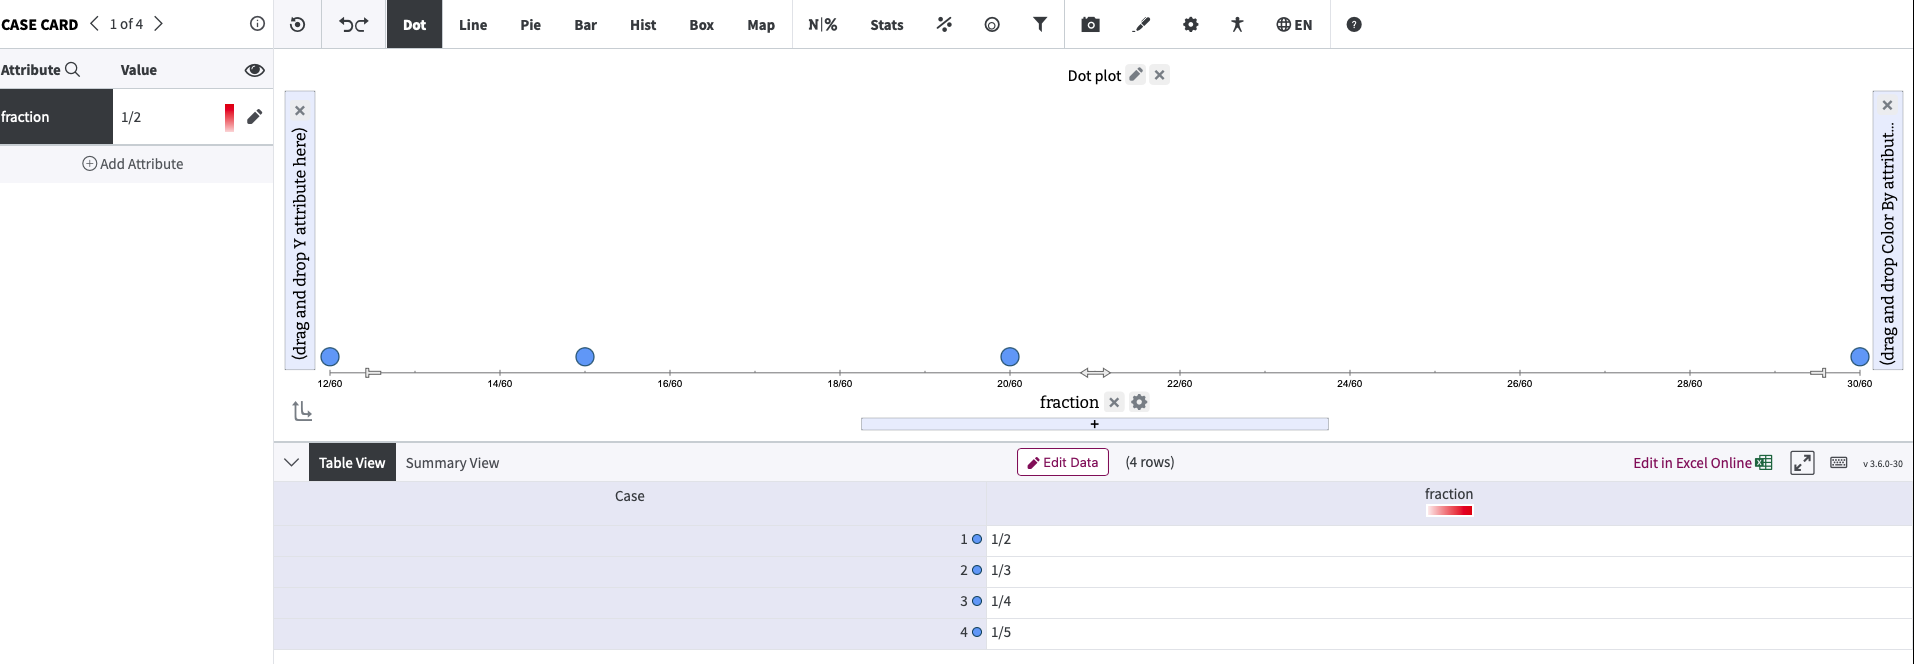1914x664 pixels.
Task: Select the Hist chart type
Action: pyautogui.click(x=643, y=25)
